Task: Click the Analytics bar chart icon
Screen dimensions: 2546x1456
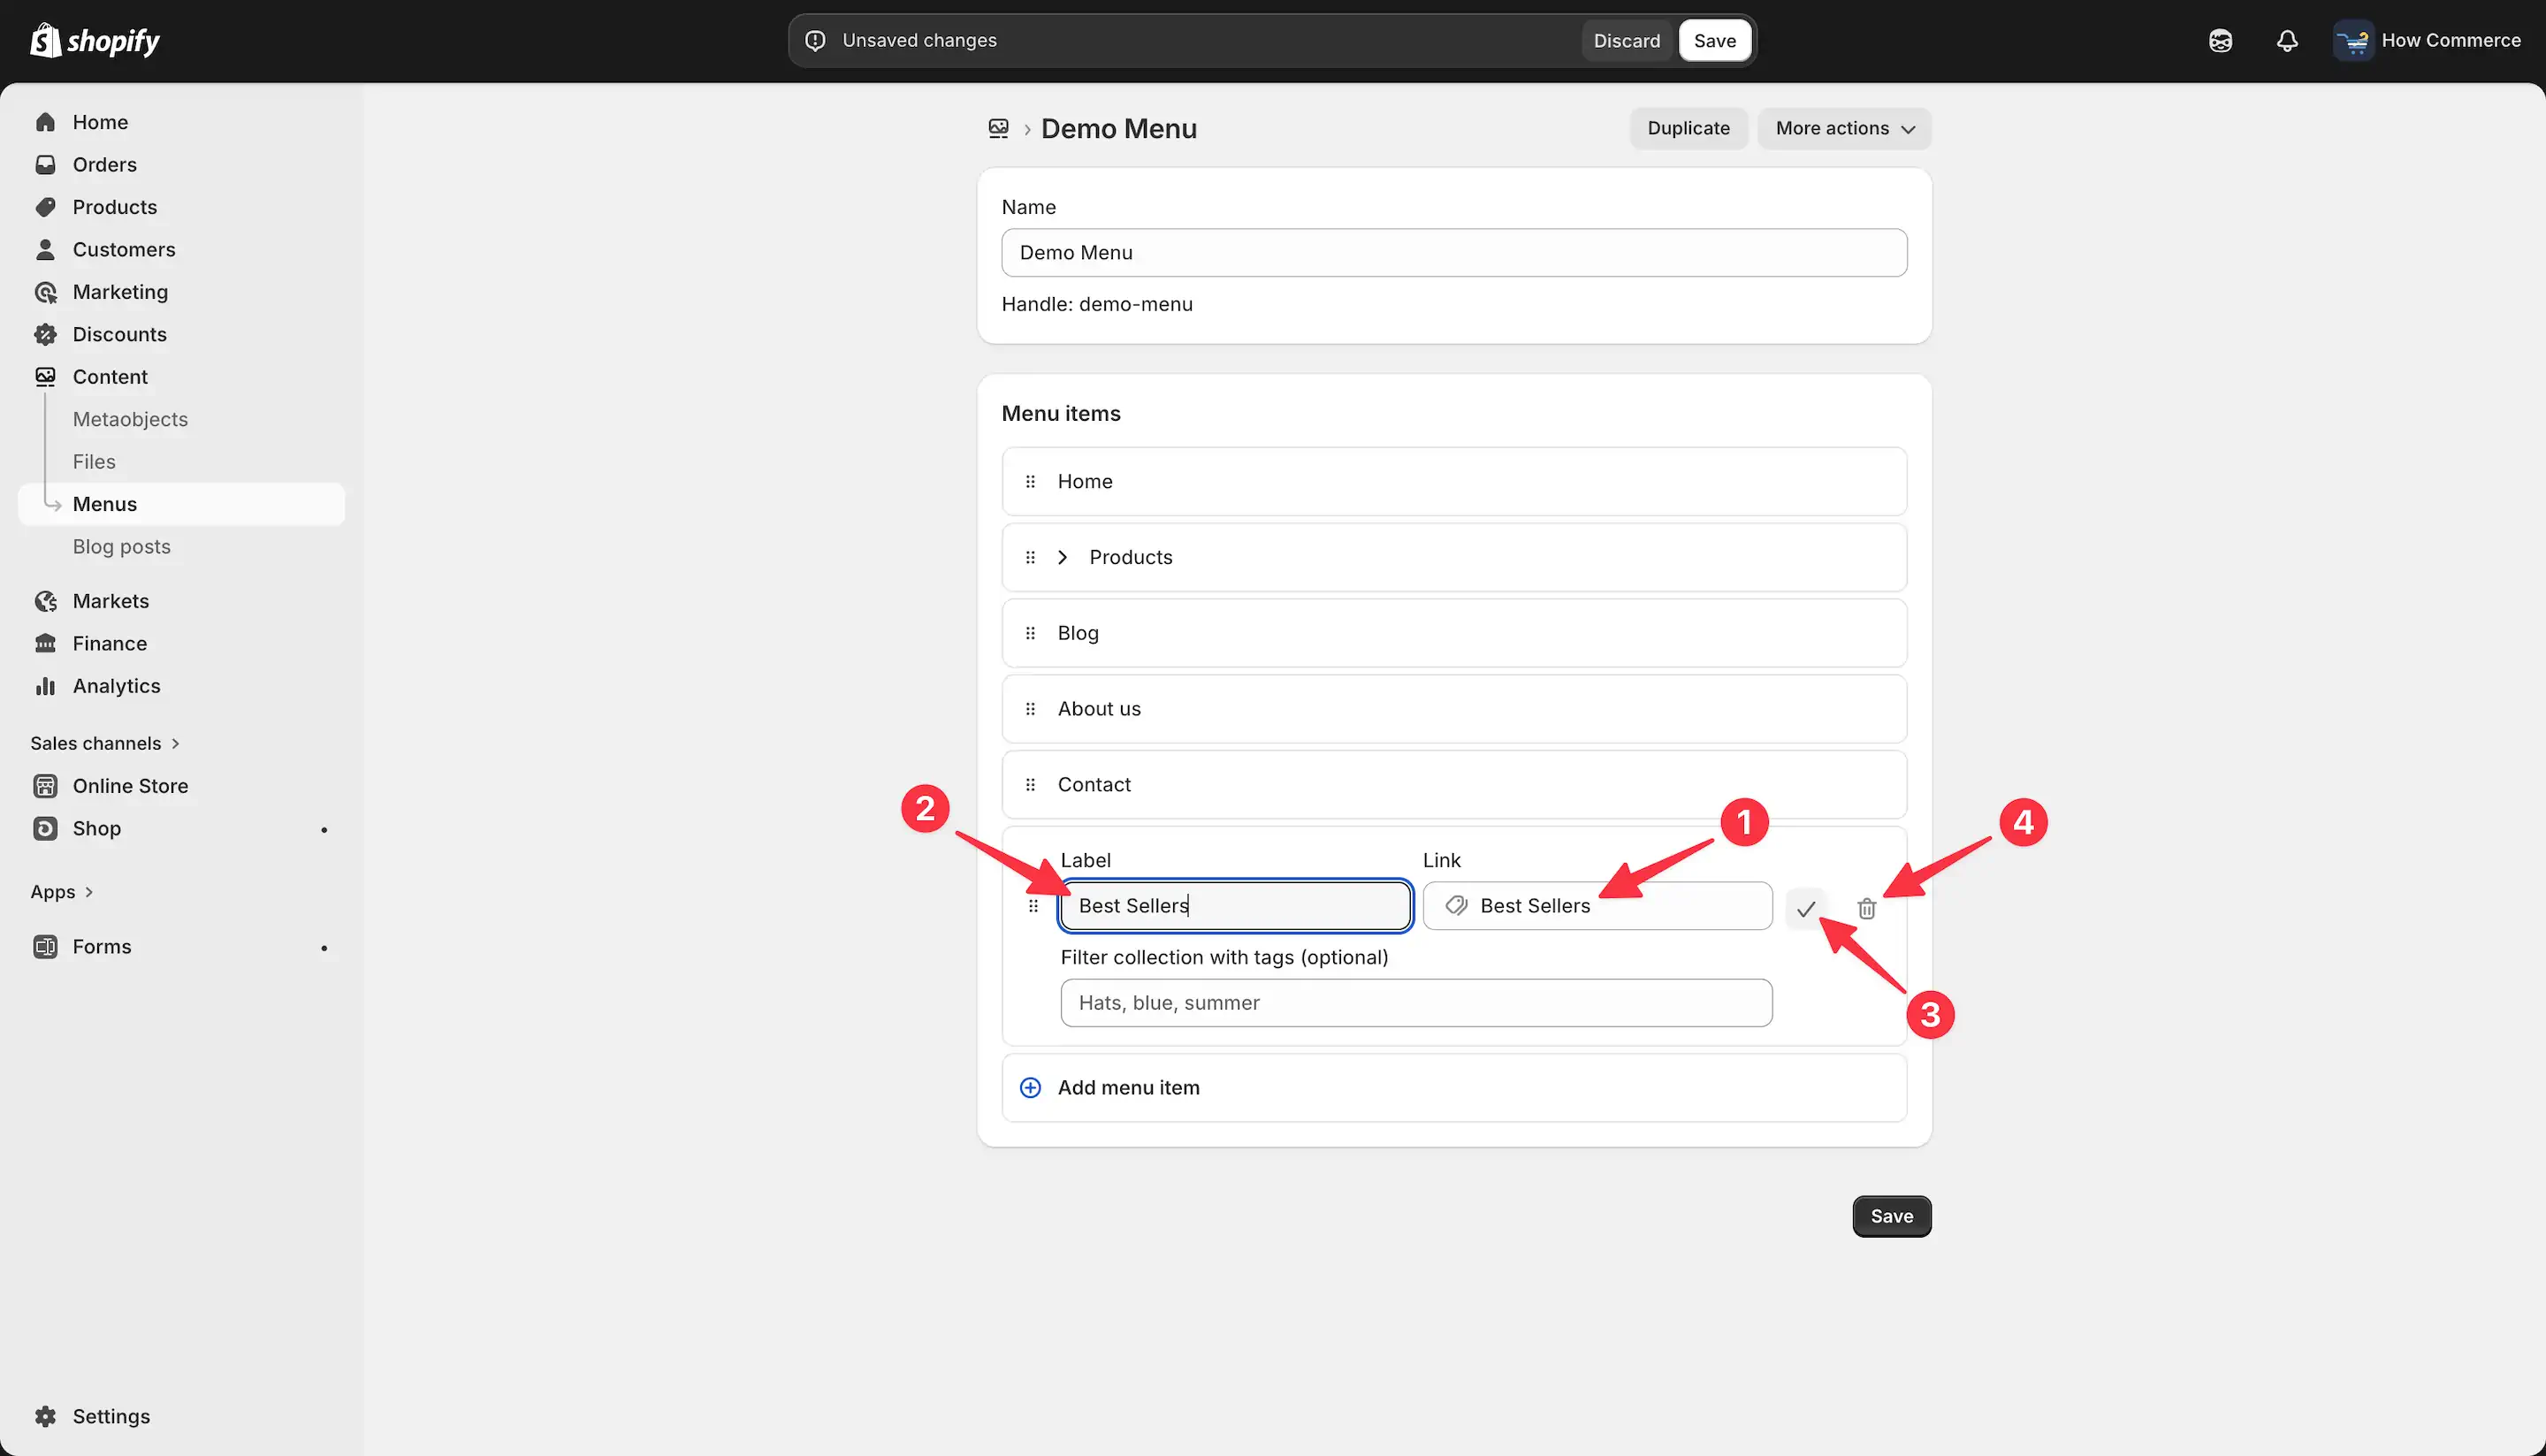Action: (x=45, y=686)
